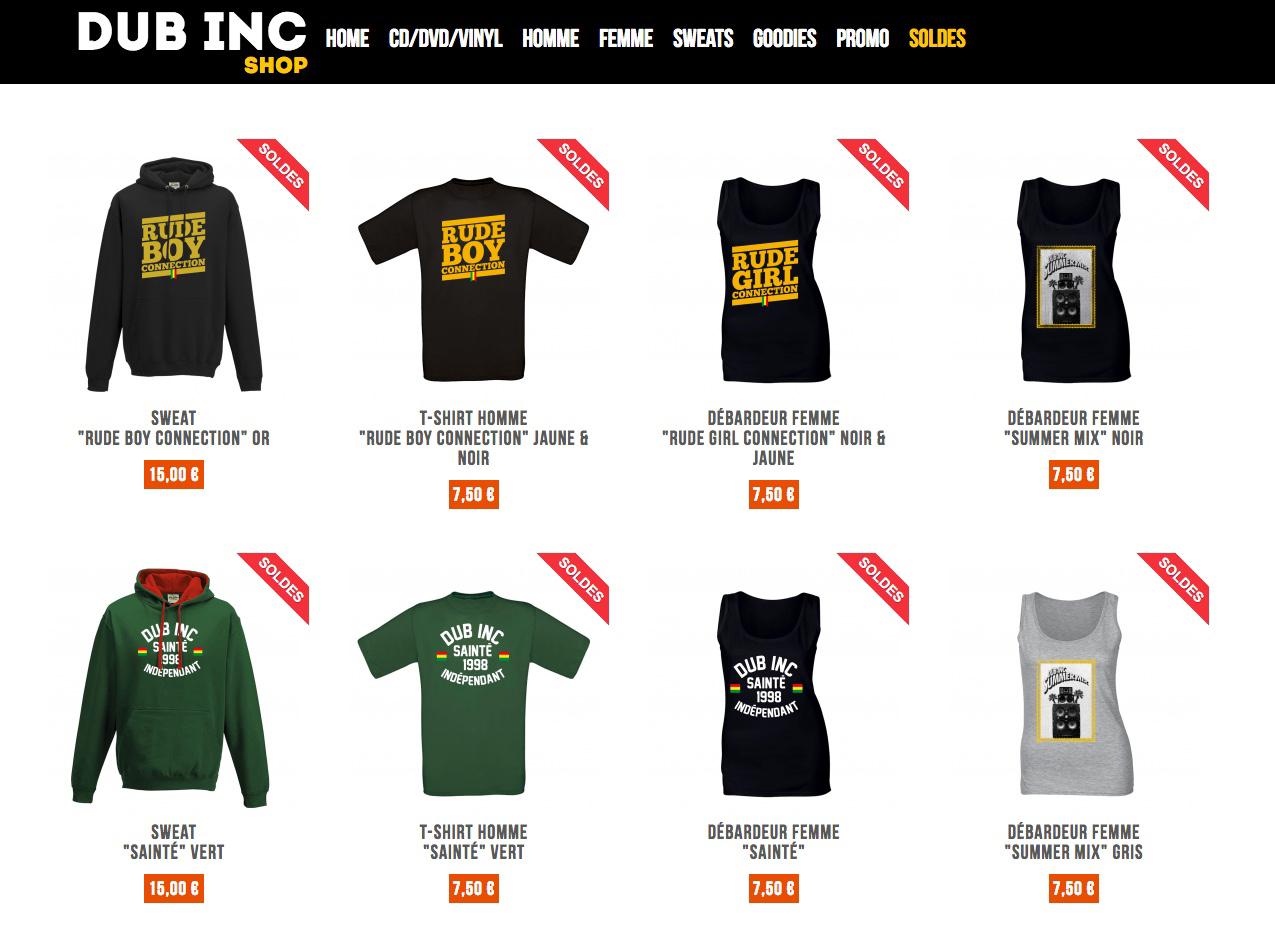Viewport: 1275px width, 932px height.
Task: Select the highlighted SOLDES menu item
Action: click(937, 39)
